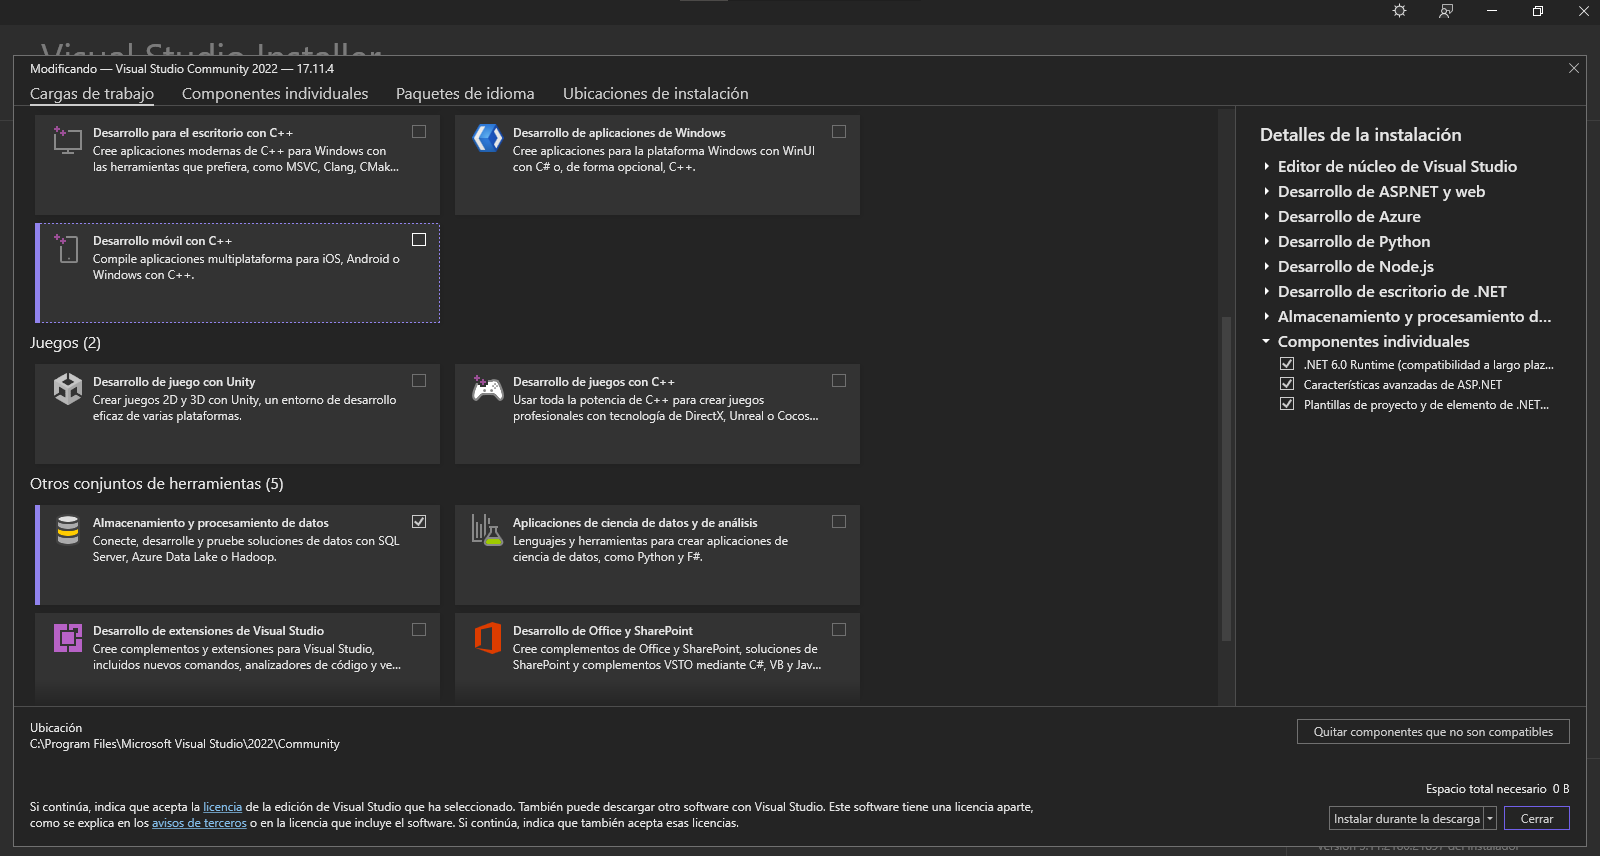
Task: Expand Desarrollo de escritorio de .NET
Action: [x=1266, y=291]
